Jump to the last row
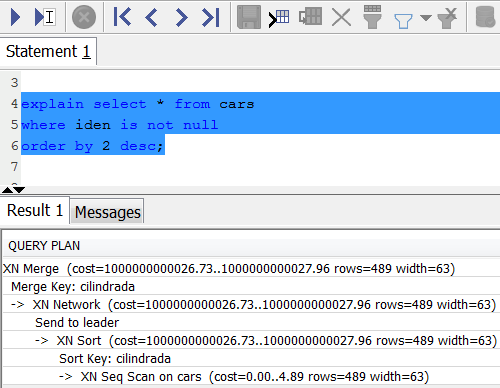500x388 pixels. tap(211, 17)
